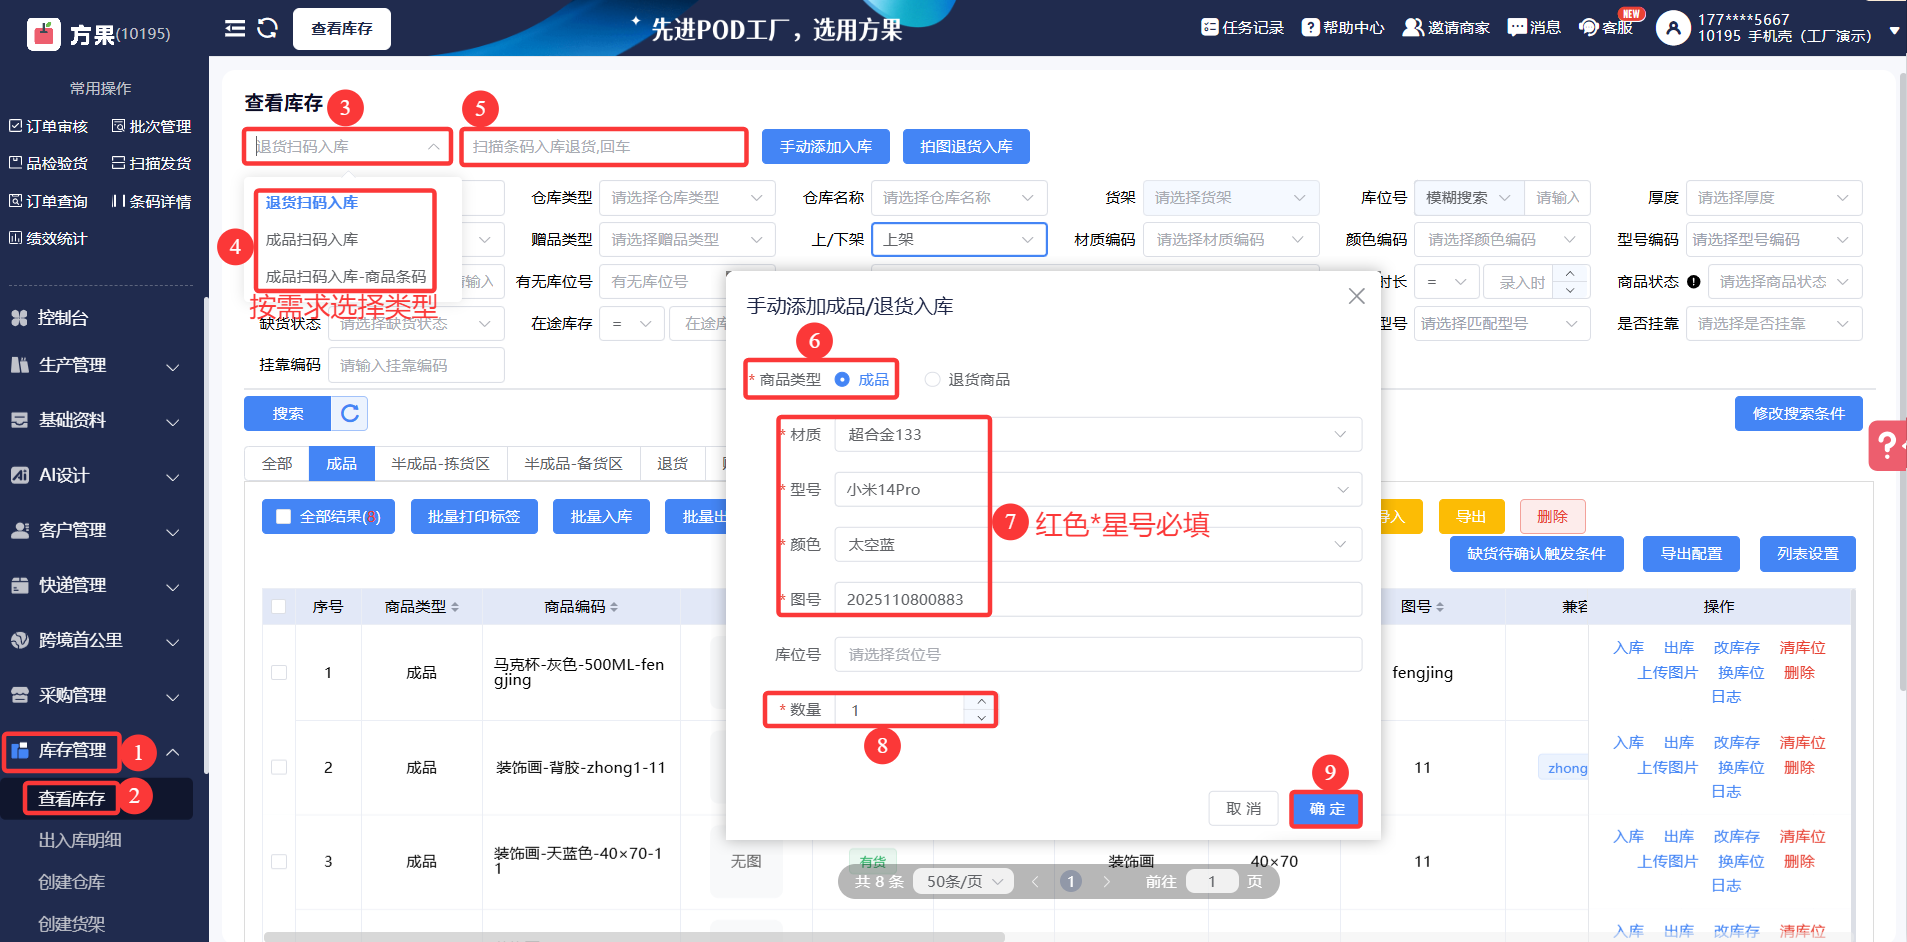The width and height of the screenshot is (1907, 942).
Task: Expand 基础资料 menu
Action: click(95, 420)
